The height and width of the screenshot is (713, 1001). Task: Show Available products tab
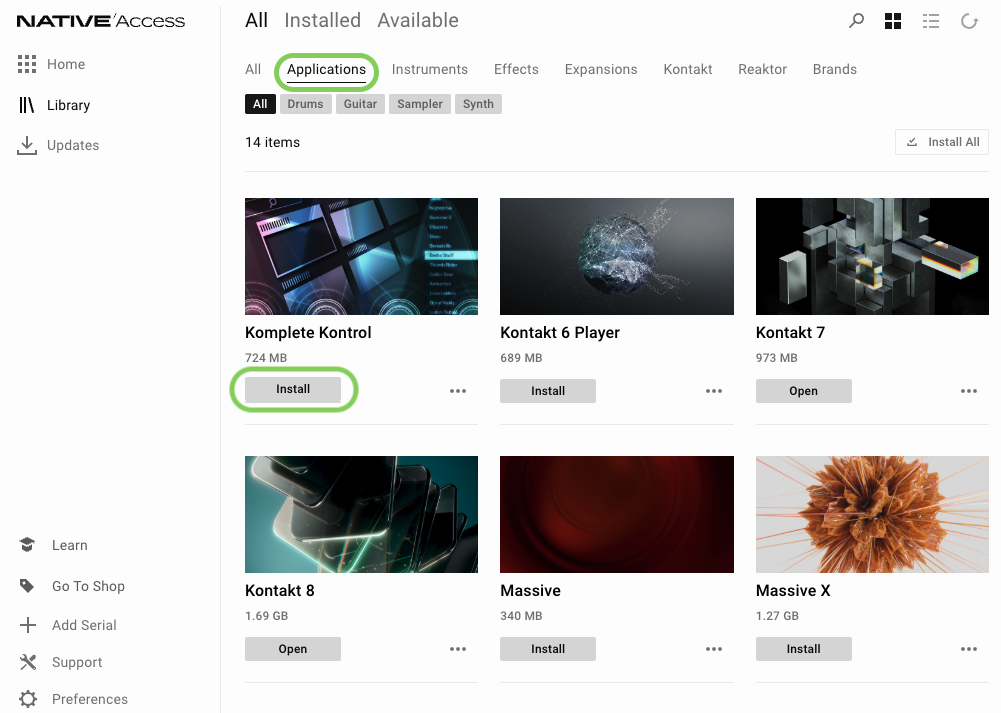point(418,20)
